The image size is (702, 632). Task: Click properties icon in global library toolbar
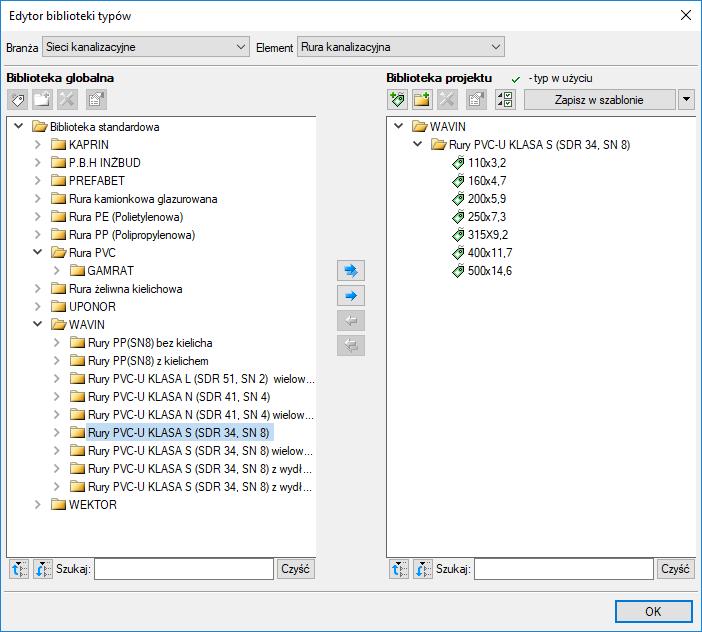click(96, 100)
